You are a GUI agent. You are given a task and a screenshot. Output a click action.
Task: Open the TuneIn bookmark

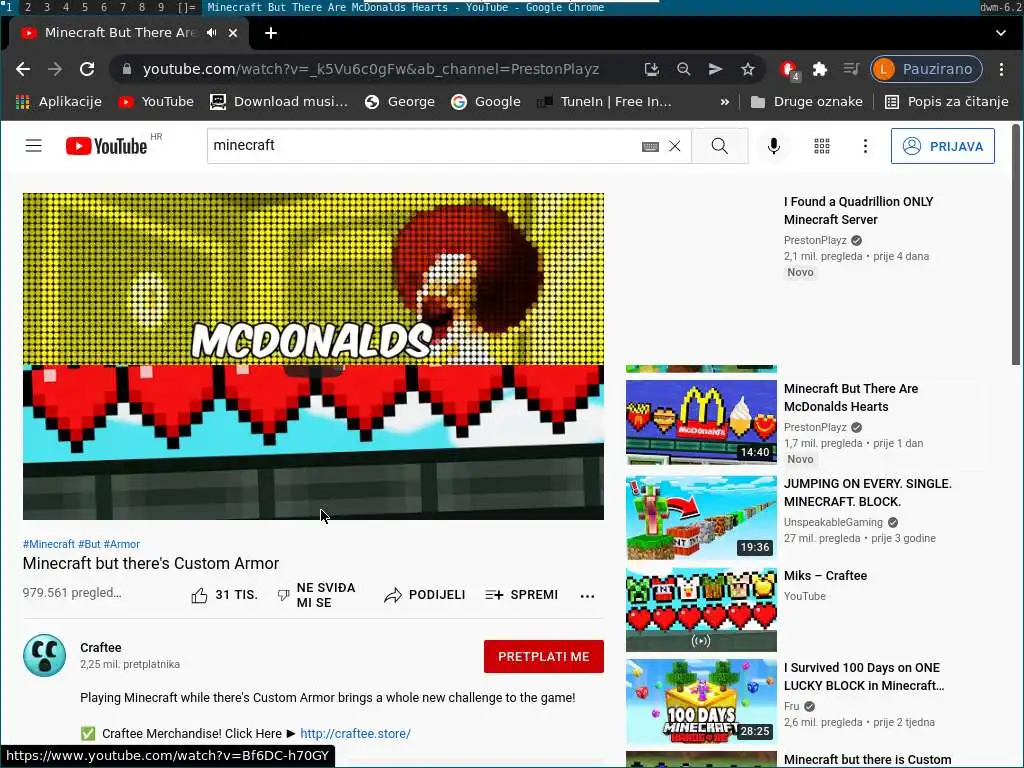[603, 102]
